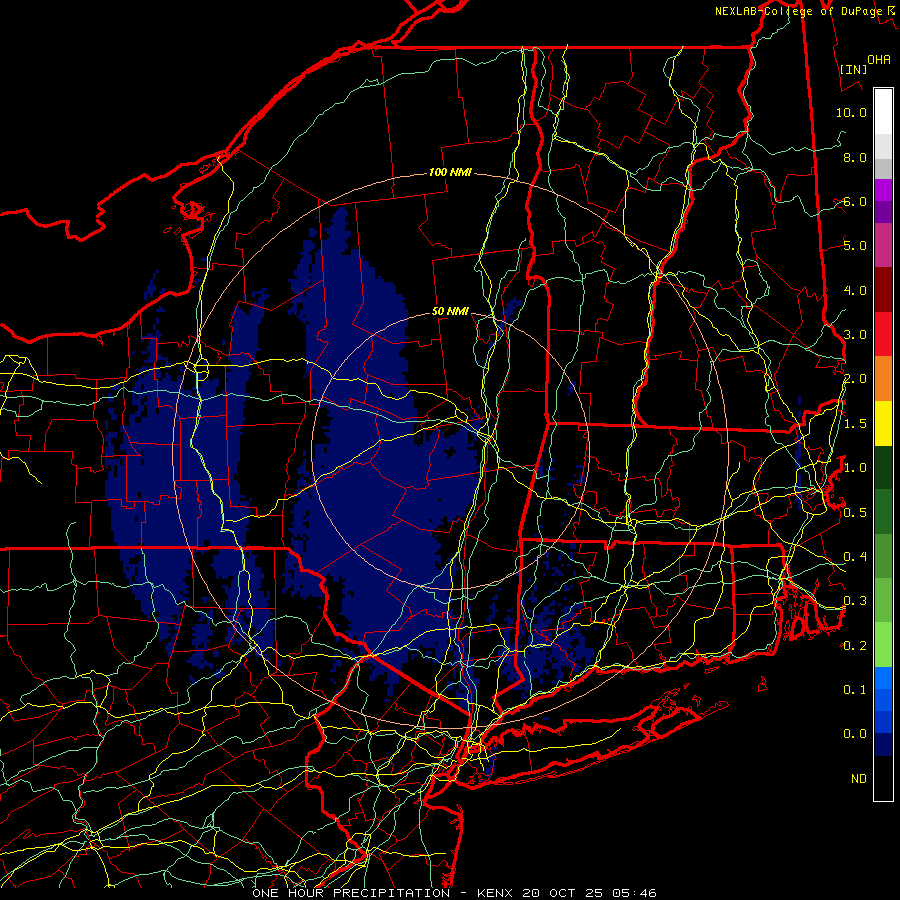Select the 1.0 legend value
Viewport: 900px width, 900px height.
click(x=854, y=468)
